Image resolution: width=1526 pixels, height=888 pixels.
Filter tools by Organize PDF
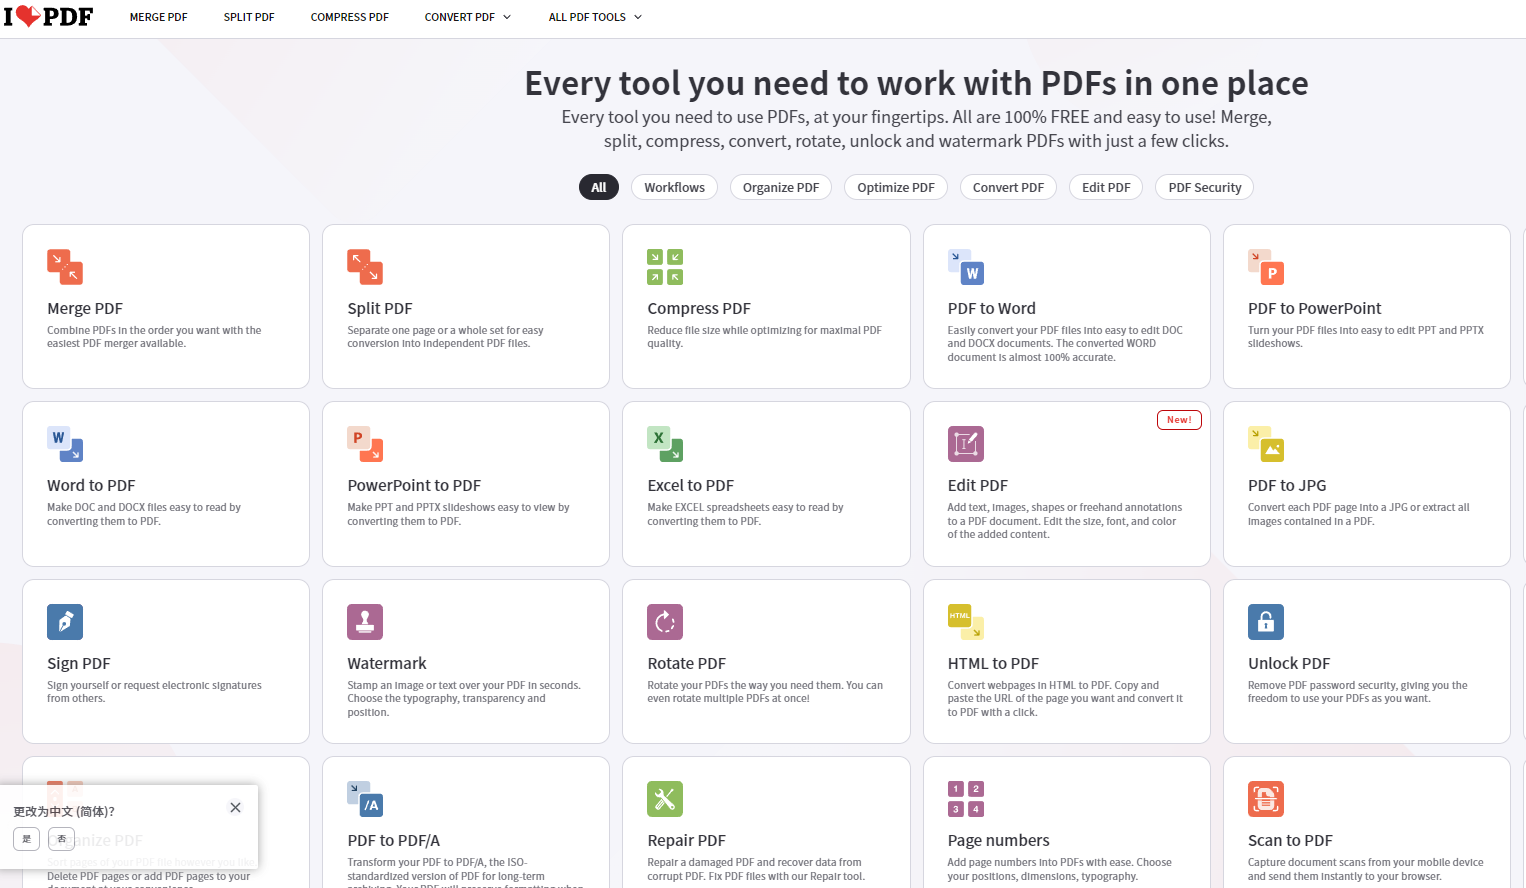click(x=780, y=187)
